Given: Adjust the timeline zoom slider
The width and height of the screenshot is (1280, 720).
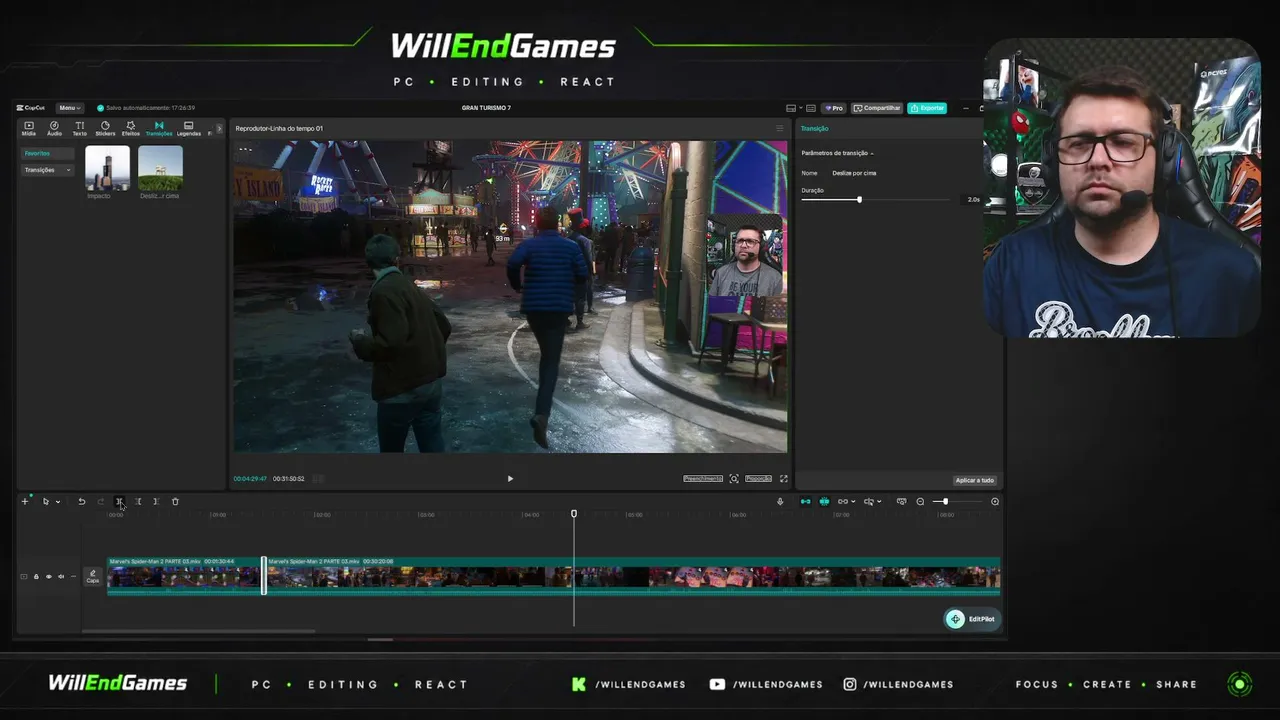Looking at the screenshot, I should coord(945,501).
